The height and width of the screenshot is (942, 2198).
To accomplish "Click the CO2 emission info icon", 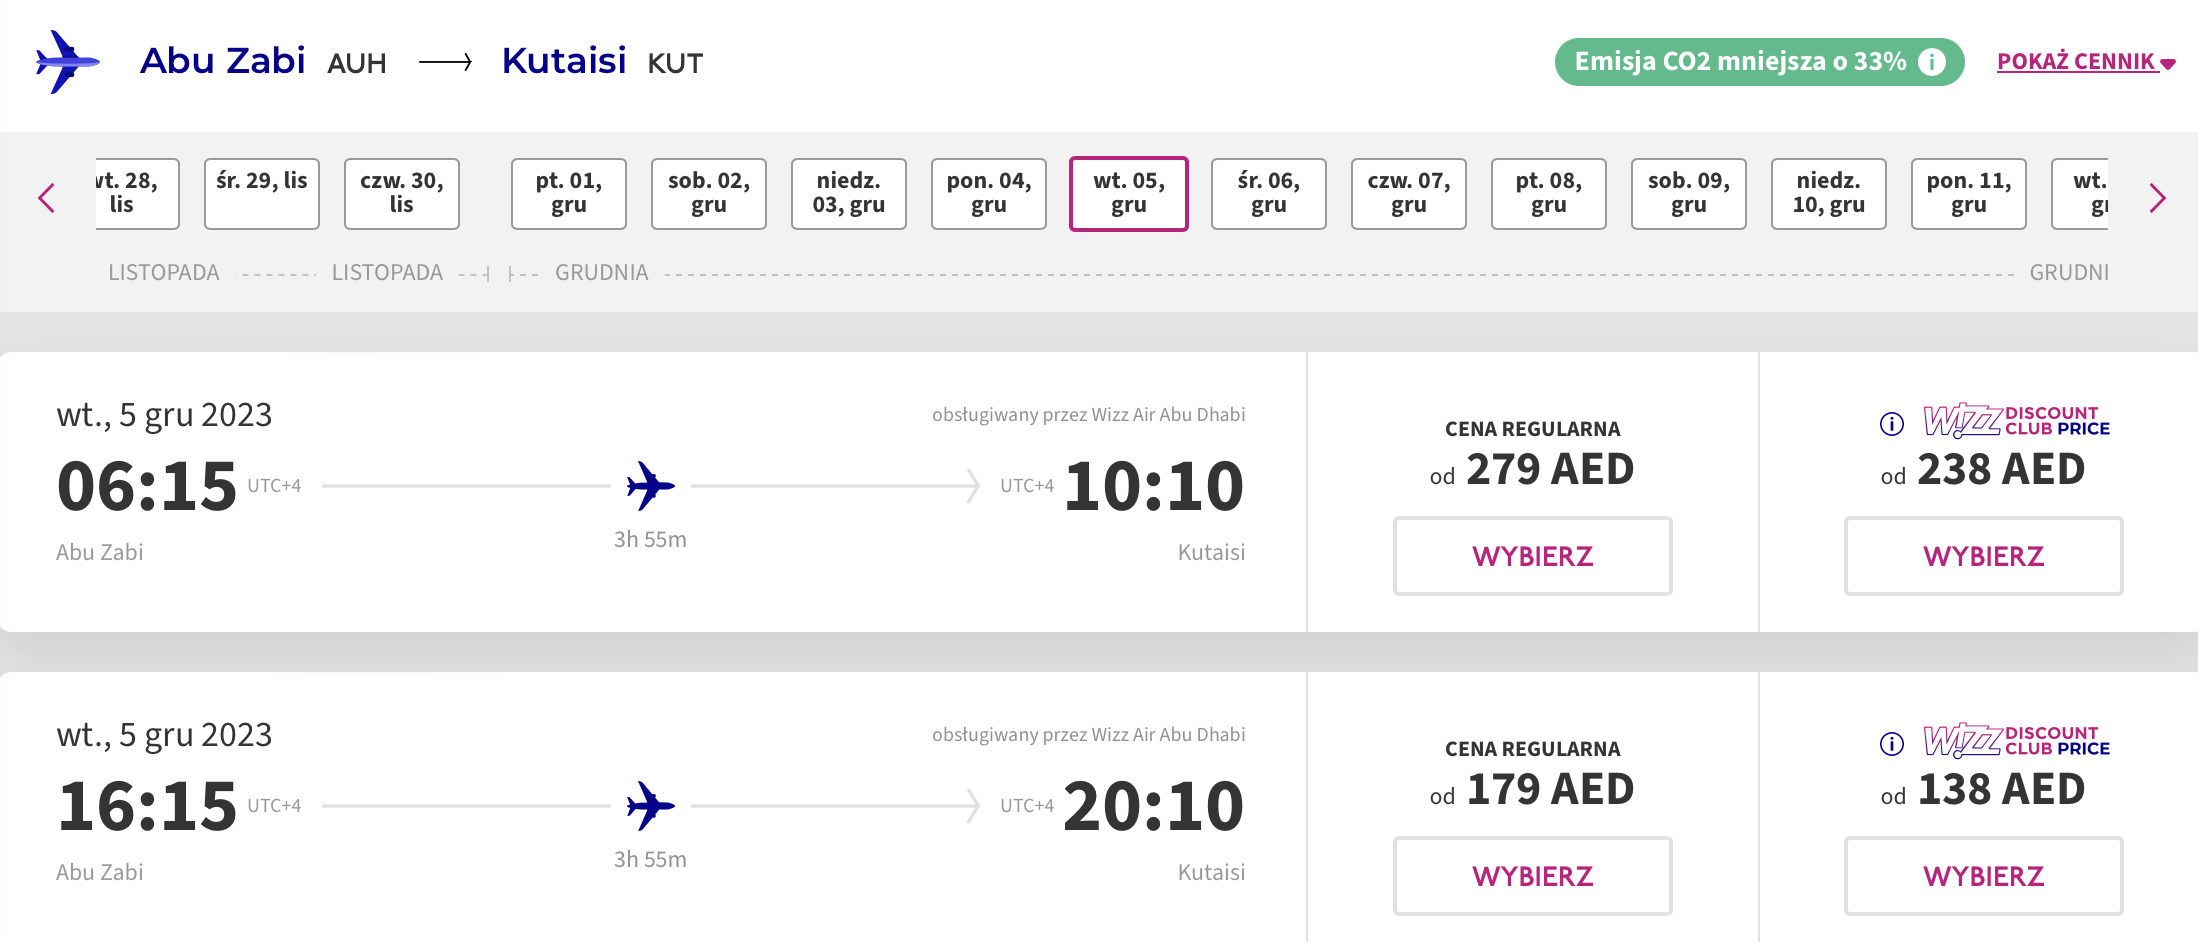I will pyautogui.click(x=1932, y=62).
